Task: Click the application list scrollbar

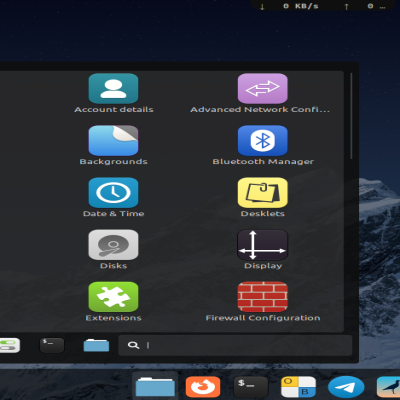Action: [351, 116]
